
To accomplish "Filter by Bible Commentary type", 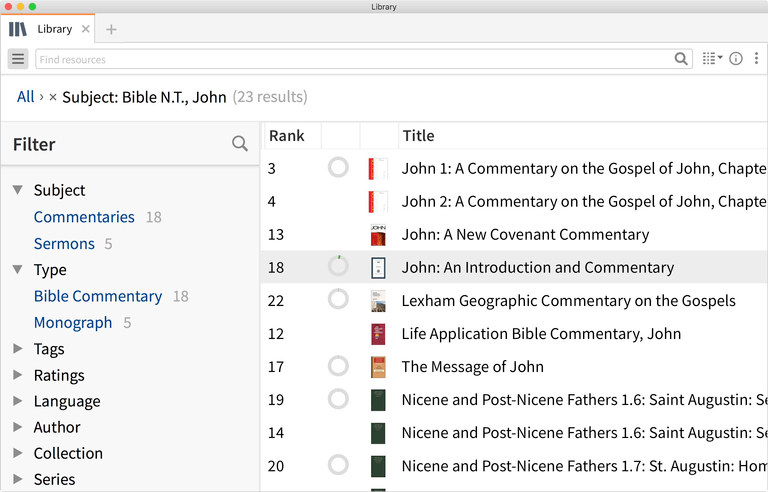I will [x=98, y=296].
